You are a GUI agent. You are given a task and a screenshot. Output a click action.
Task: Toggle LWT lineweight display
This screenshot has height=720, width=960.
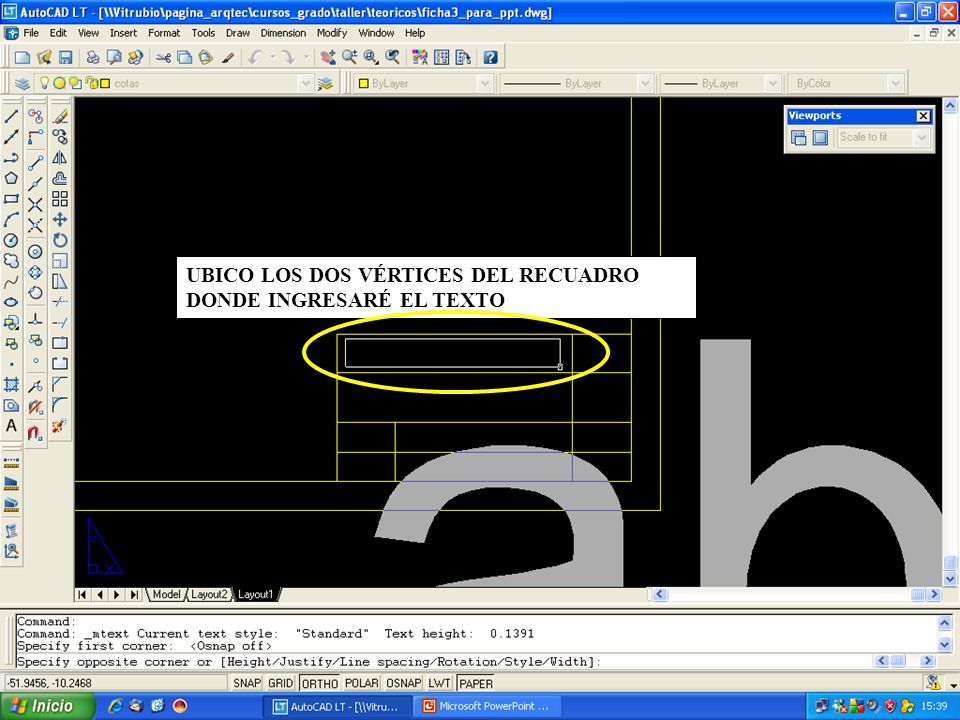click(439, 683)
